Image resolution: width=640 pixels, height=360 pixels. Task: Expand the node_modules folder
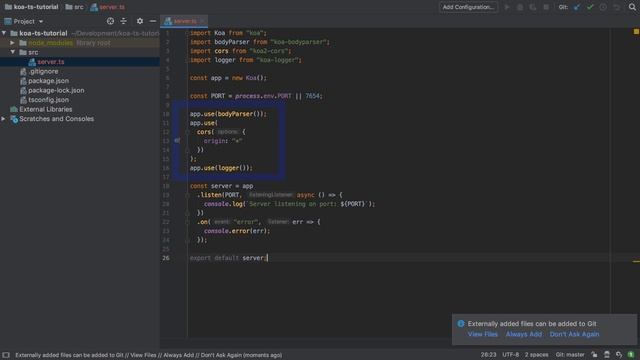(13, 42)
